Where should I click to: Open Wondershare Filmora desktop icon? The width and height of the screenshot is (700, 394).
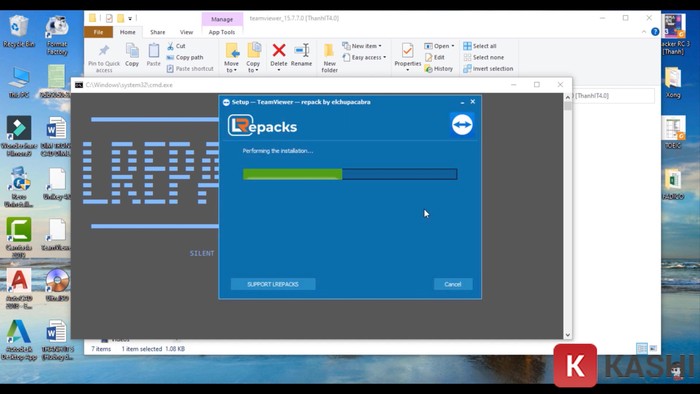pyautogui.click(x=19, y=136)
